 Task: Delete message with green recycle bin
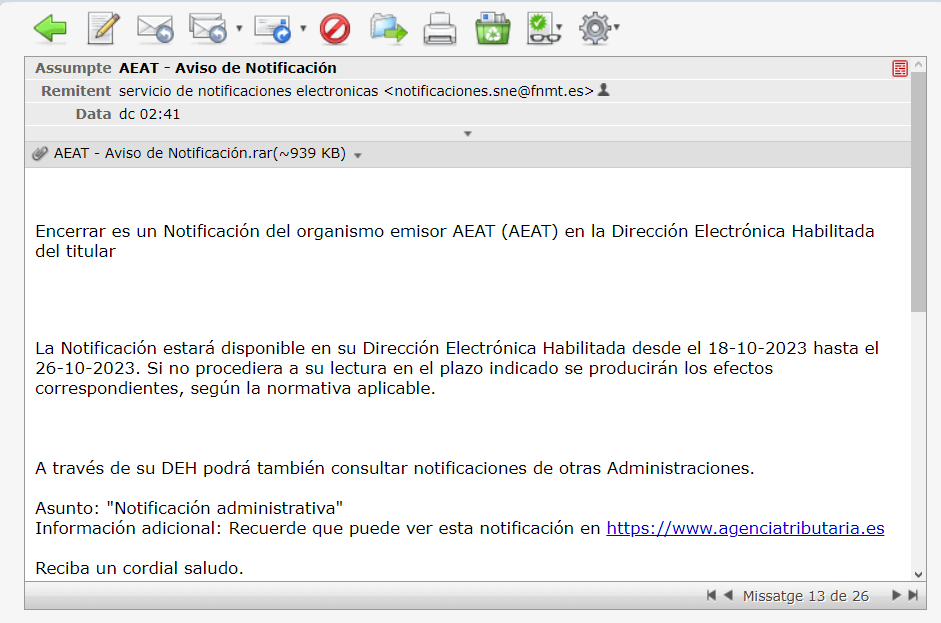pyautogui.click(x=493, y=29)
